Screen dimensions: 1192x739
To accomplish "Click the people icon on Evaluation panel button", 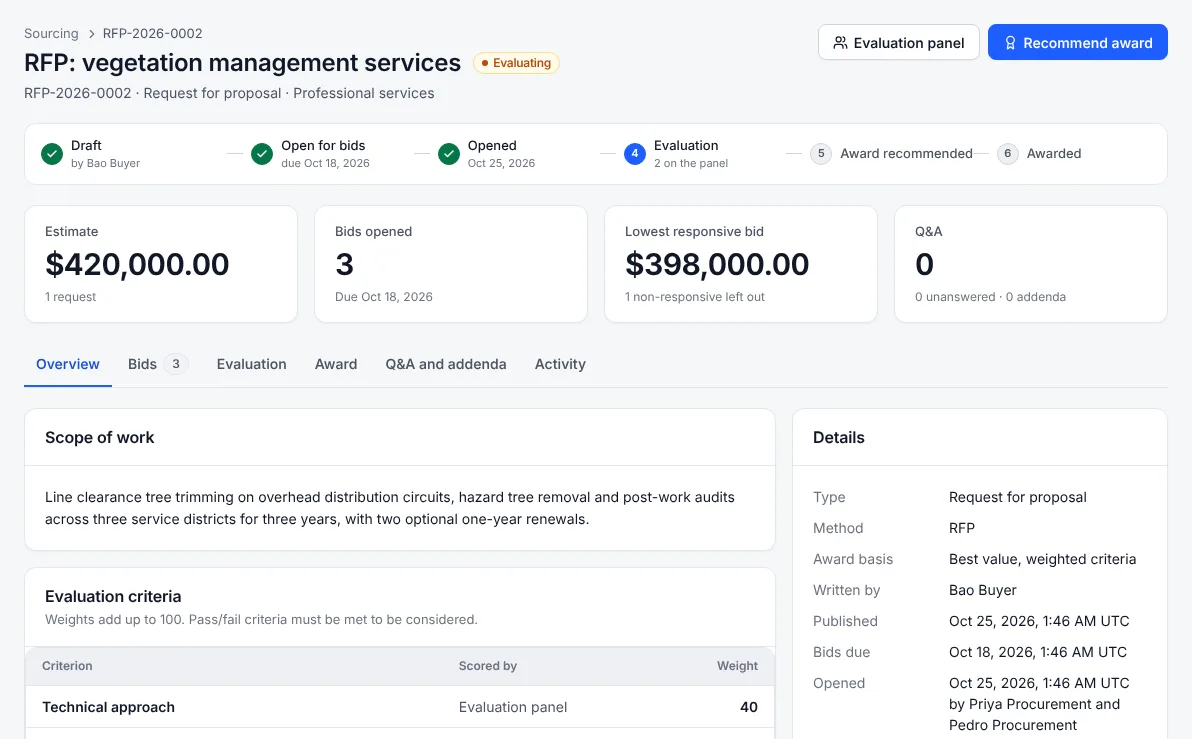I will click(840, 43).
